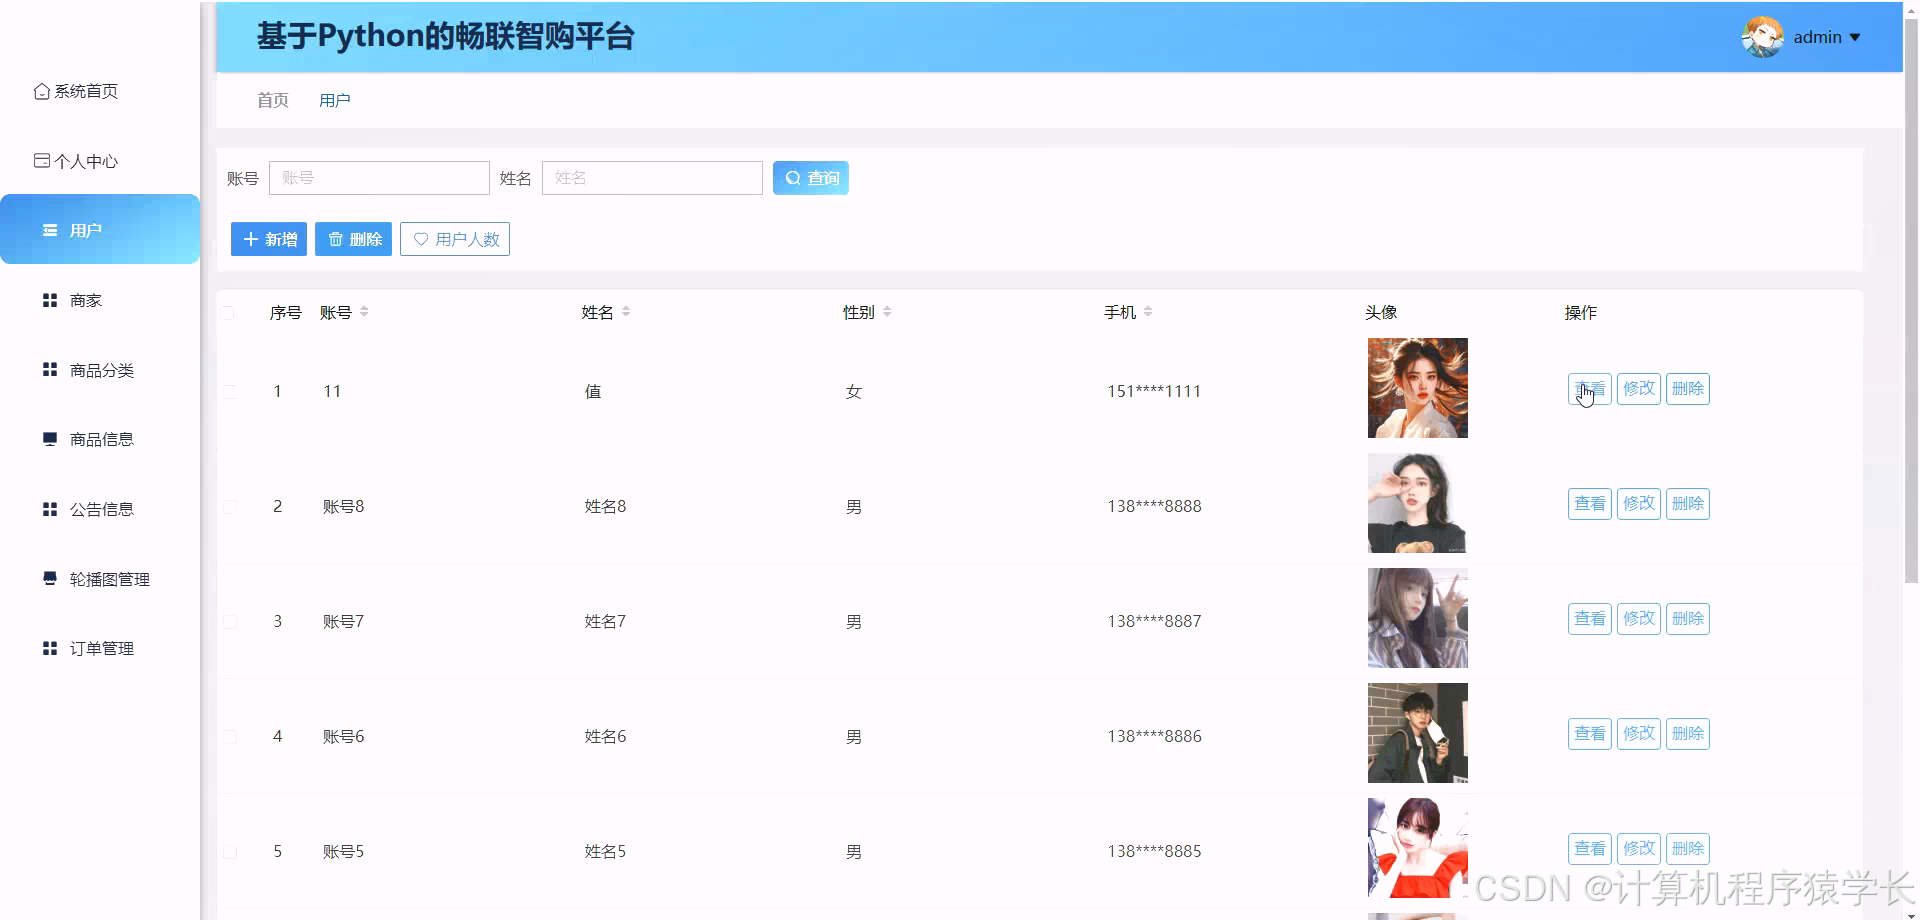The image size is (1920, 920).
Task: Open avatar thumbnail of 账号8
Action: pyautogui.click(x=1418, y=503)
